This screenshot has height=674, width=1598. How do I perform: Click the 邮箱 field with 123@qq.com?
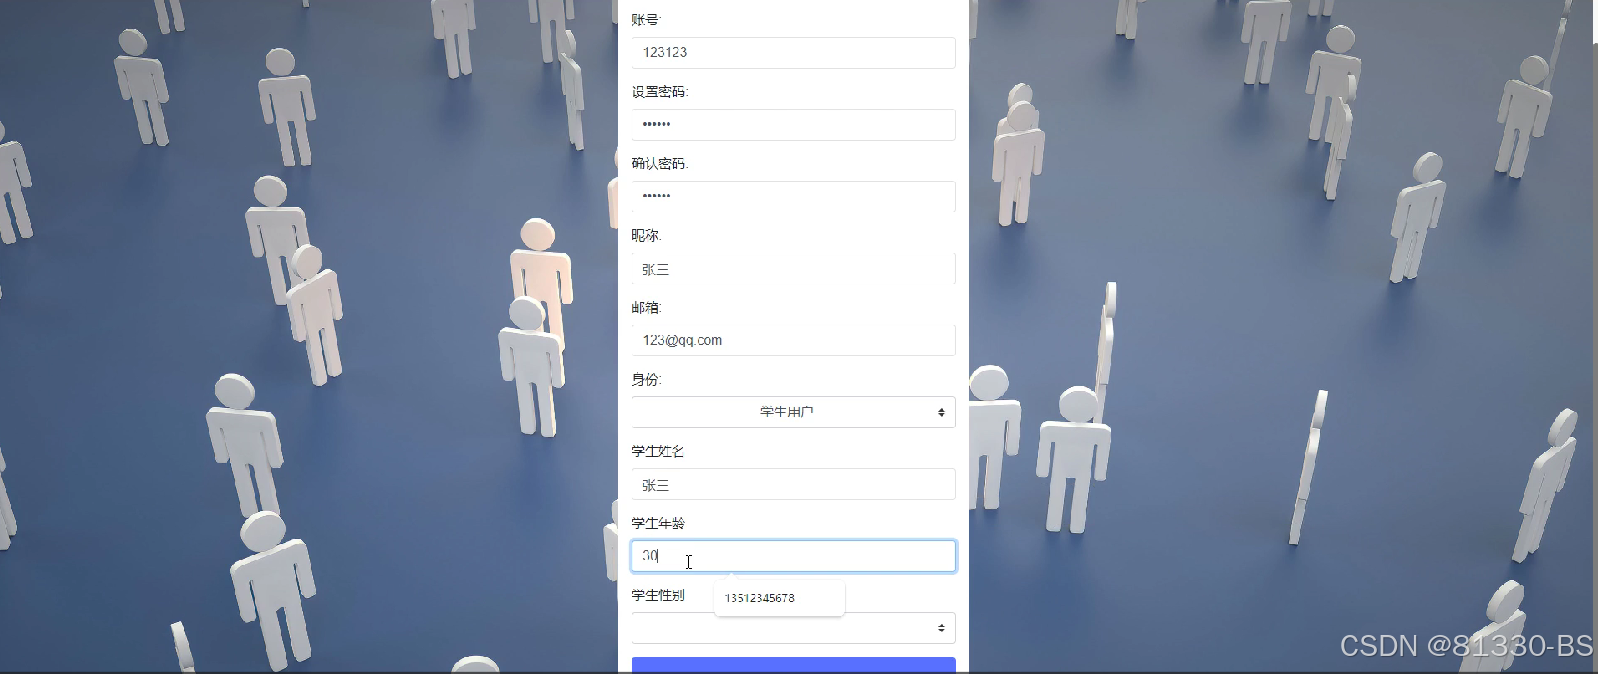tap(793, 340)
